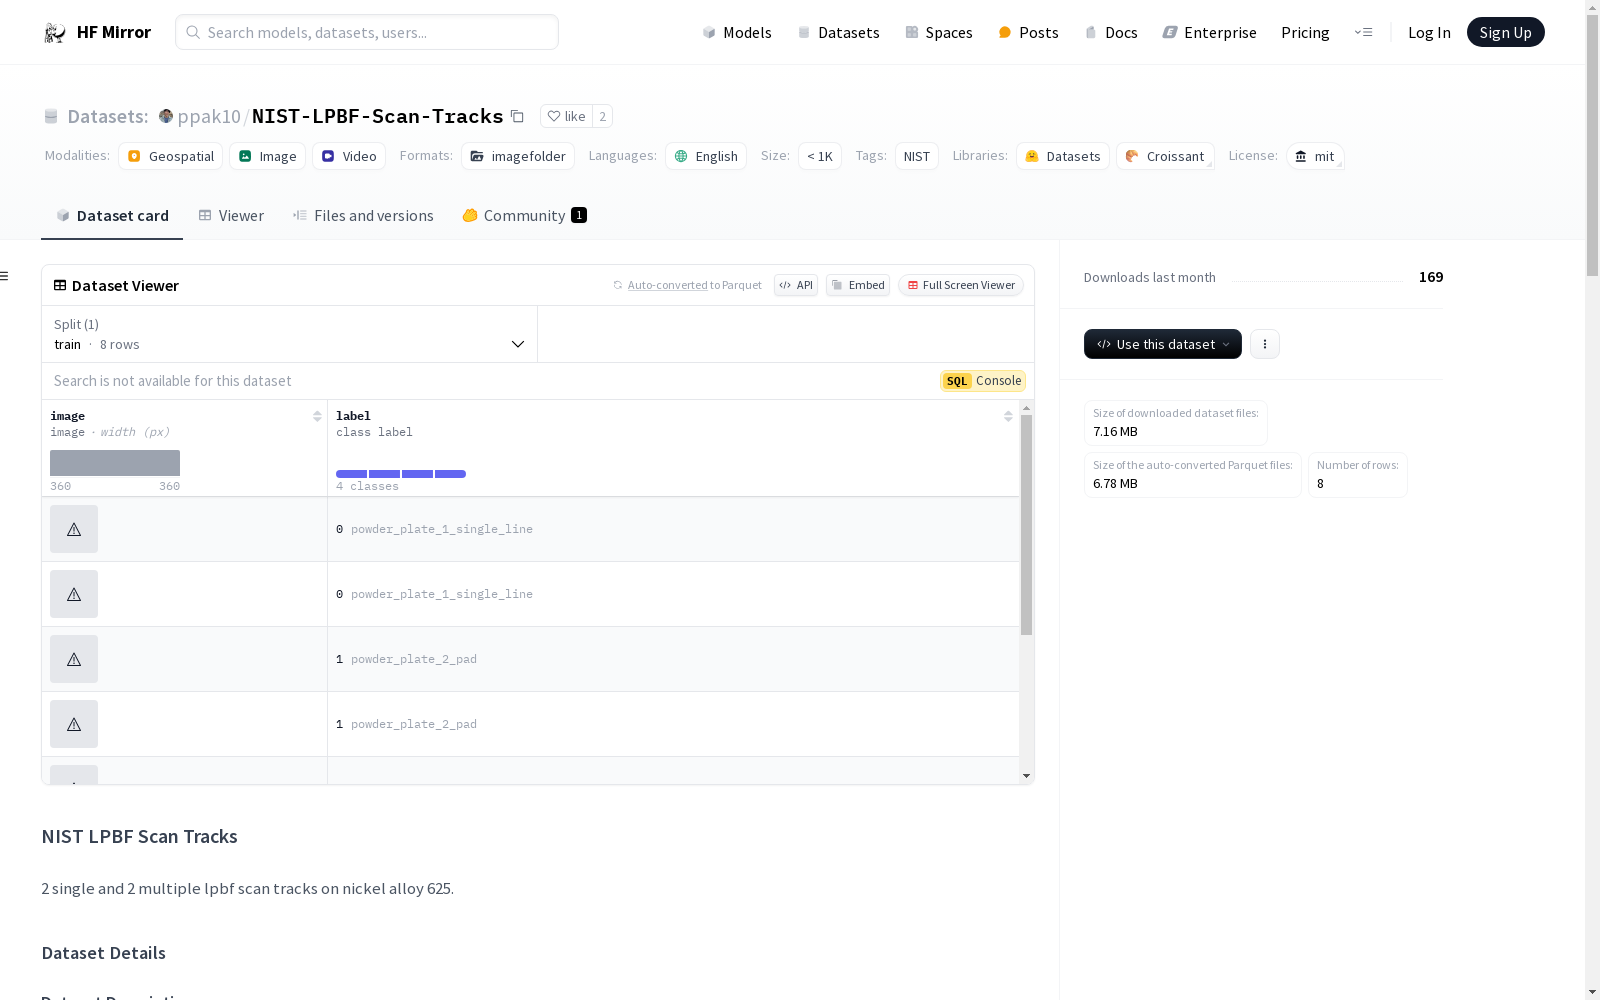
Task: Open warning thumbnail in the first powder_plate_1_single_line row
Action: [74, 529]
